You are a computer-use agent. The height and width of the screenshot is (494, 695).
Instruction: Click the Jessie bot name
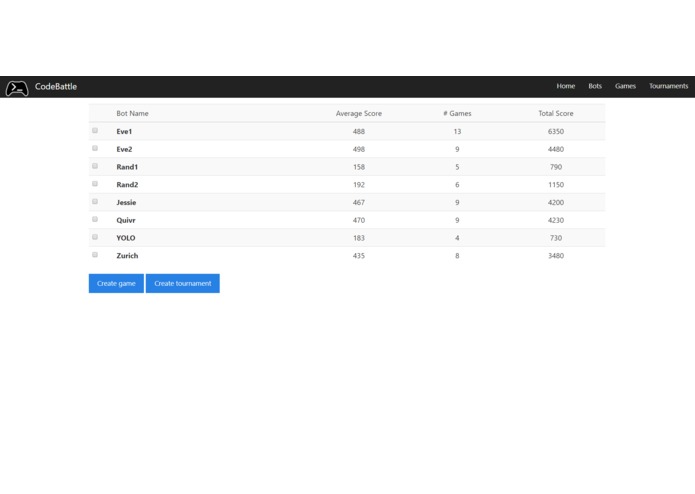126,202
